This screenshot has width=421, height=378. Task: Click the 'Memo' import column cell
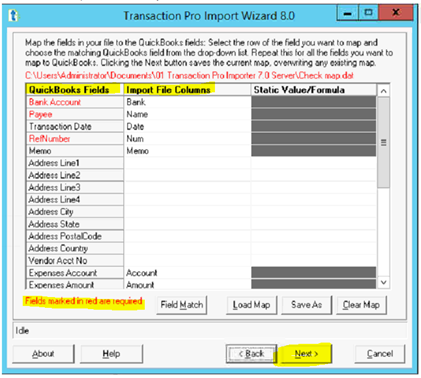point(187,151)
